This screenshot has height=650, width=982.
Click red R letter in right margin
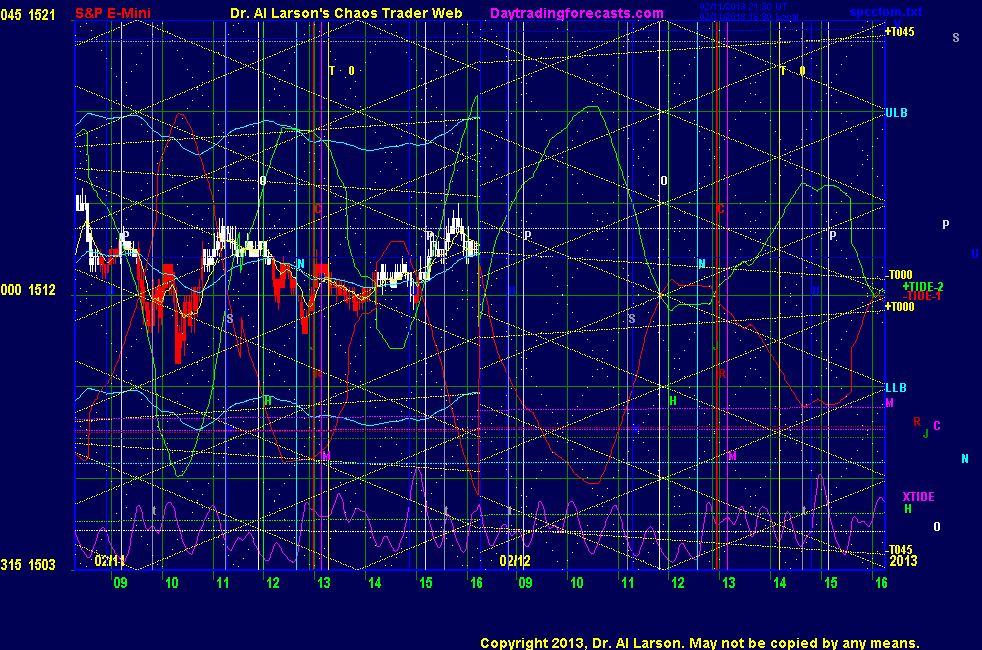coord(917,422)
